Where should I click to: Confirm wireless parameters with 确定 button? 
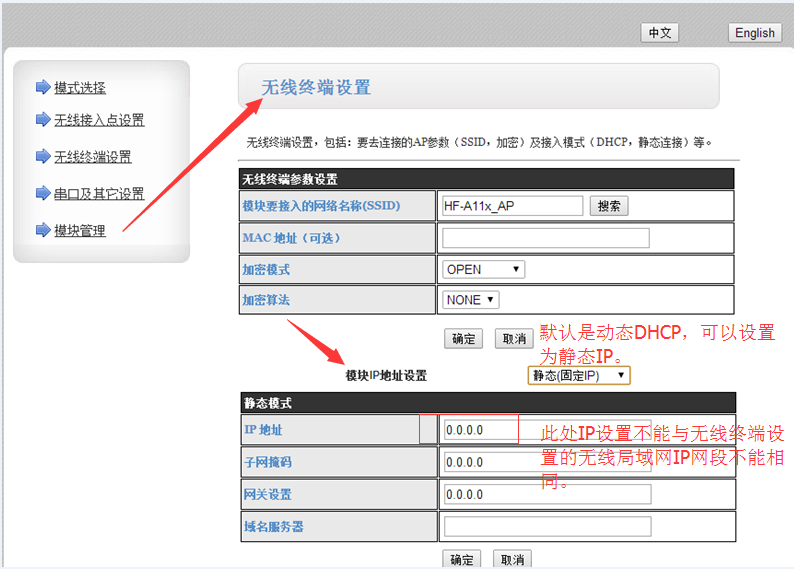(x=464, y=339)
